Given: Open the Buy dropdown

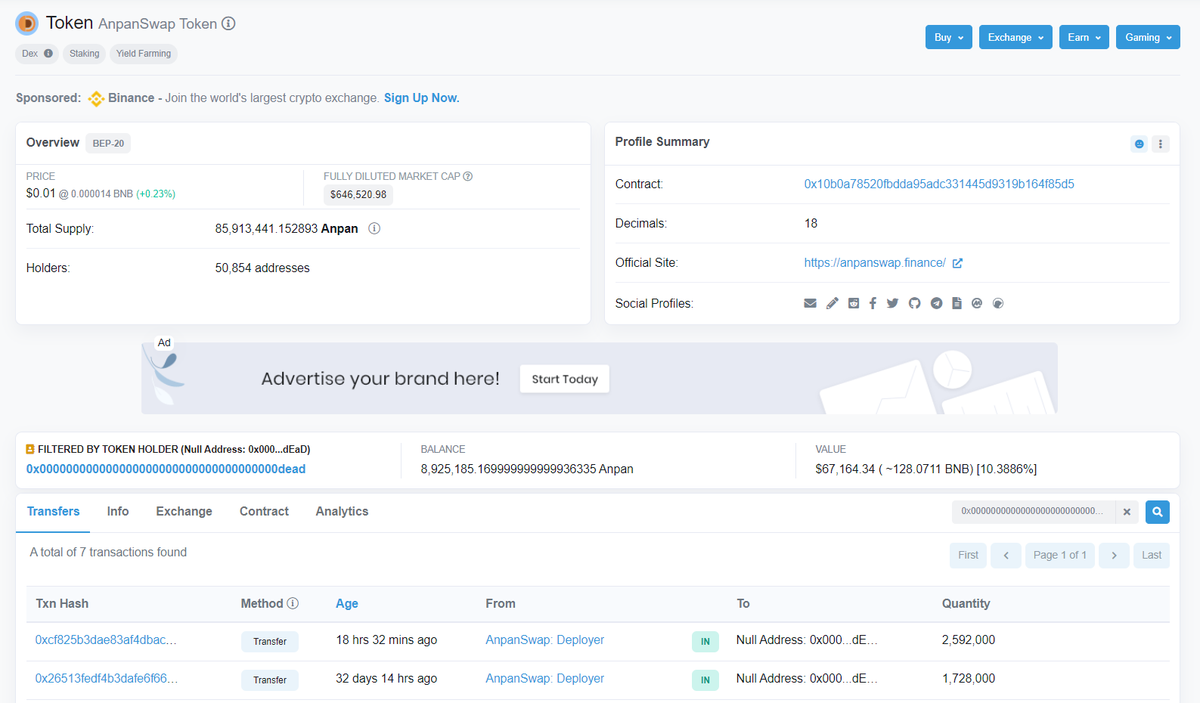Looking at the screenshot, I should click(949, 38).
